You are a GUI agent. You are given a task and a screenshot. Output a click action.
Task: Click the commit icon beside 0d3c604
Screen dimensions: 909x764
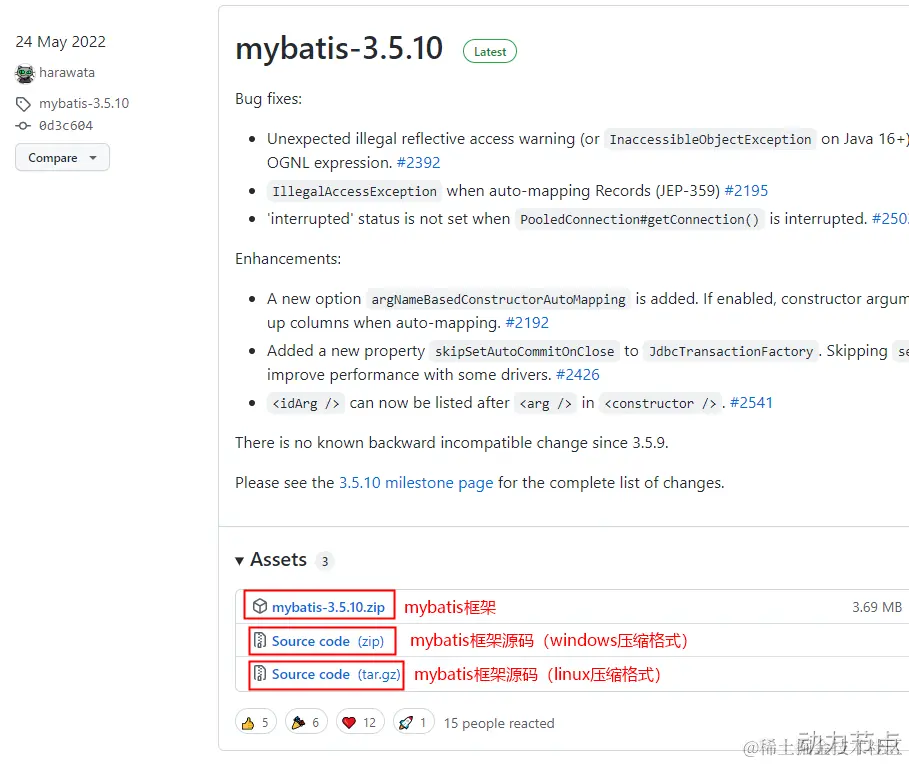pyautogui.click(x=23, y=126)
